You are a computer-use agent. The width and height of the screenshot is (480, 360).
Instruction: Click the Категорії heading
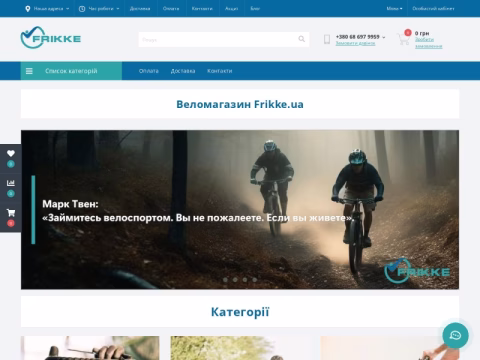[240, 312]
